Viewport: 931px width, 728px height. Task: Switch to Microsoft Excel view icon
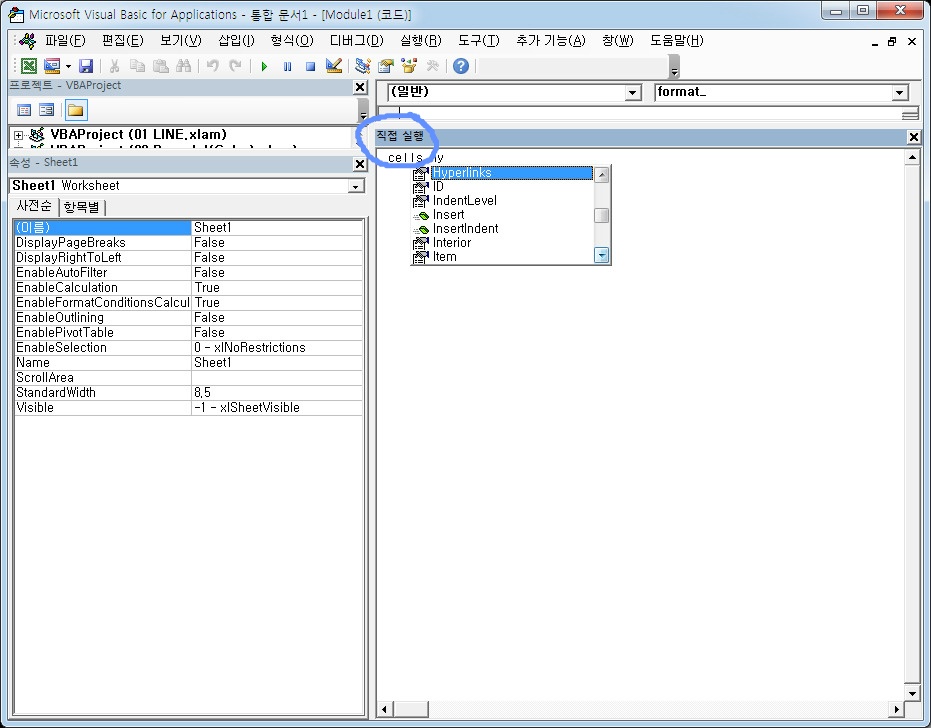pyautogui.click(x=28, y=66)
